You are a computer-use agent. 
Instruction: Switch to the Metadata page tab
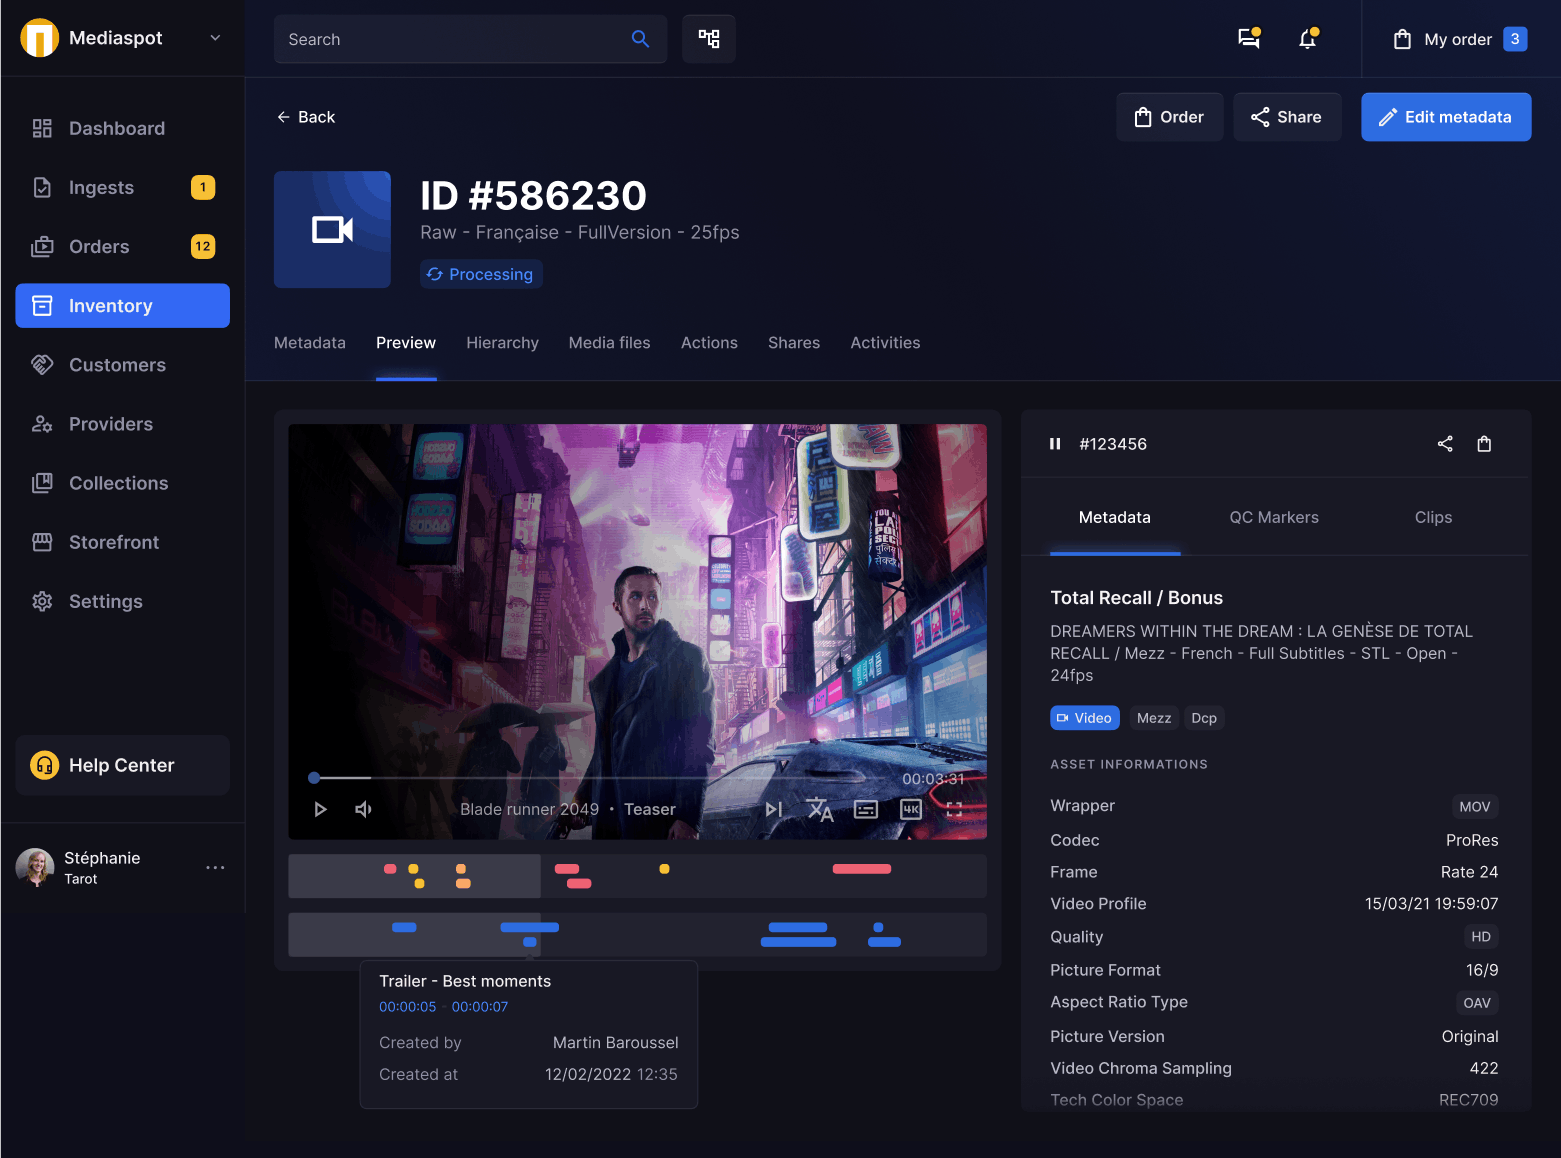310,343
